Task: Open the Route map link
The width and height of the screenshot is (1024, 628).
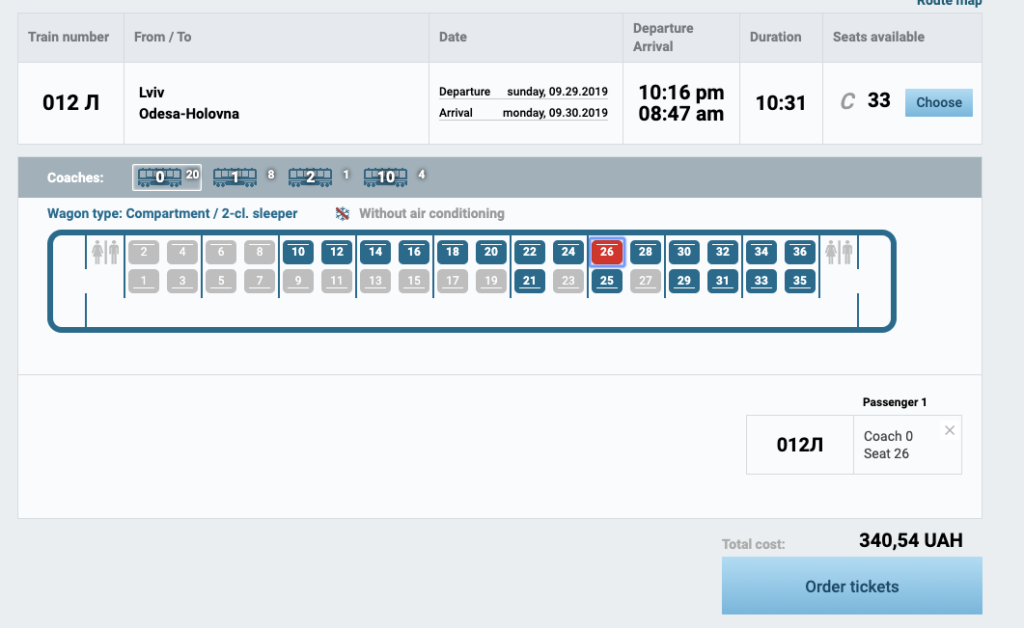Action: (x=948, y=3)
